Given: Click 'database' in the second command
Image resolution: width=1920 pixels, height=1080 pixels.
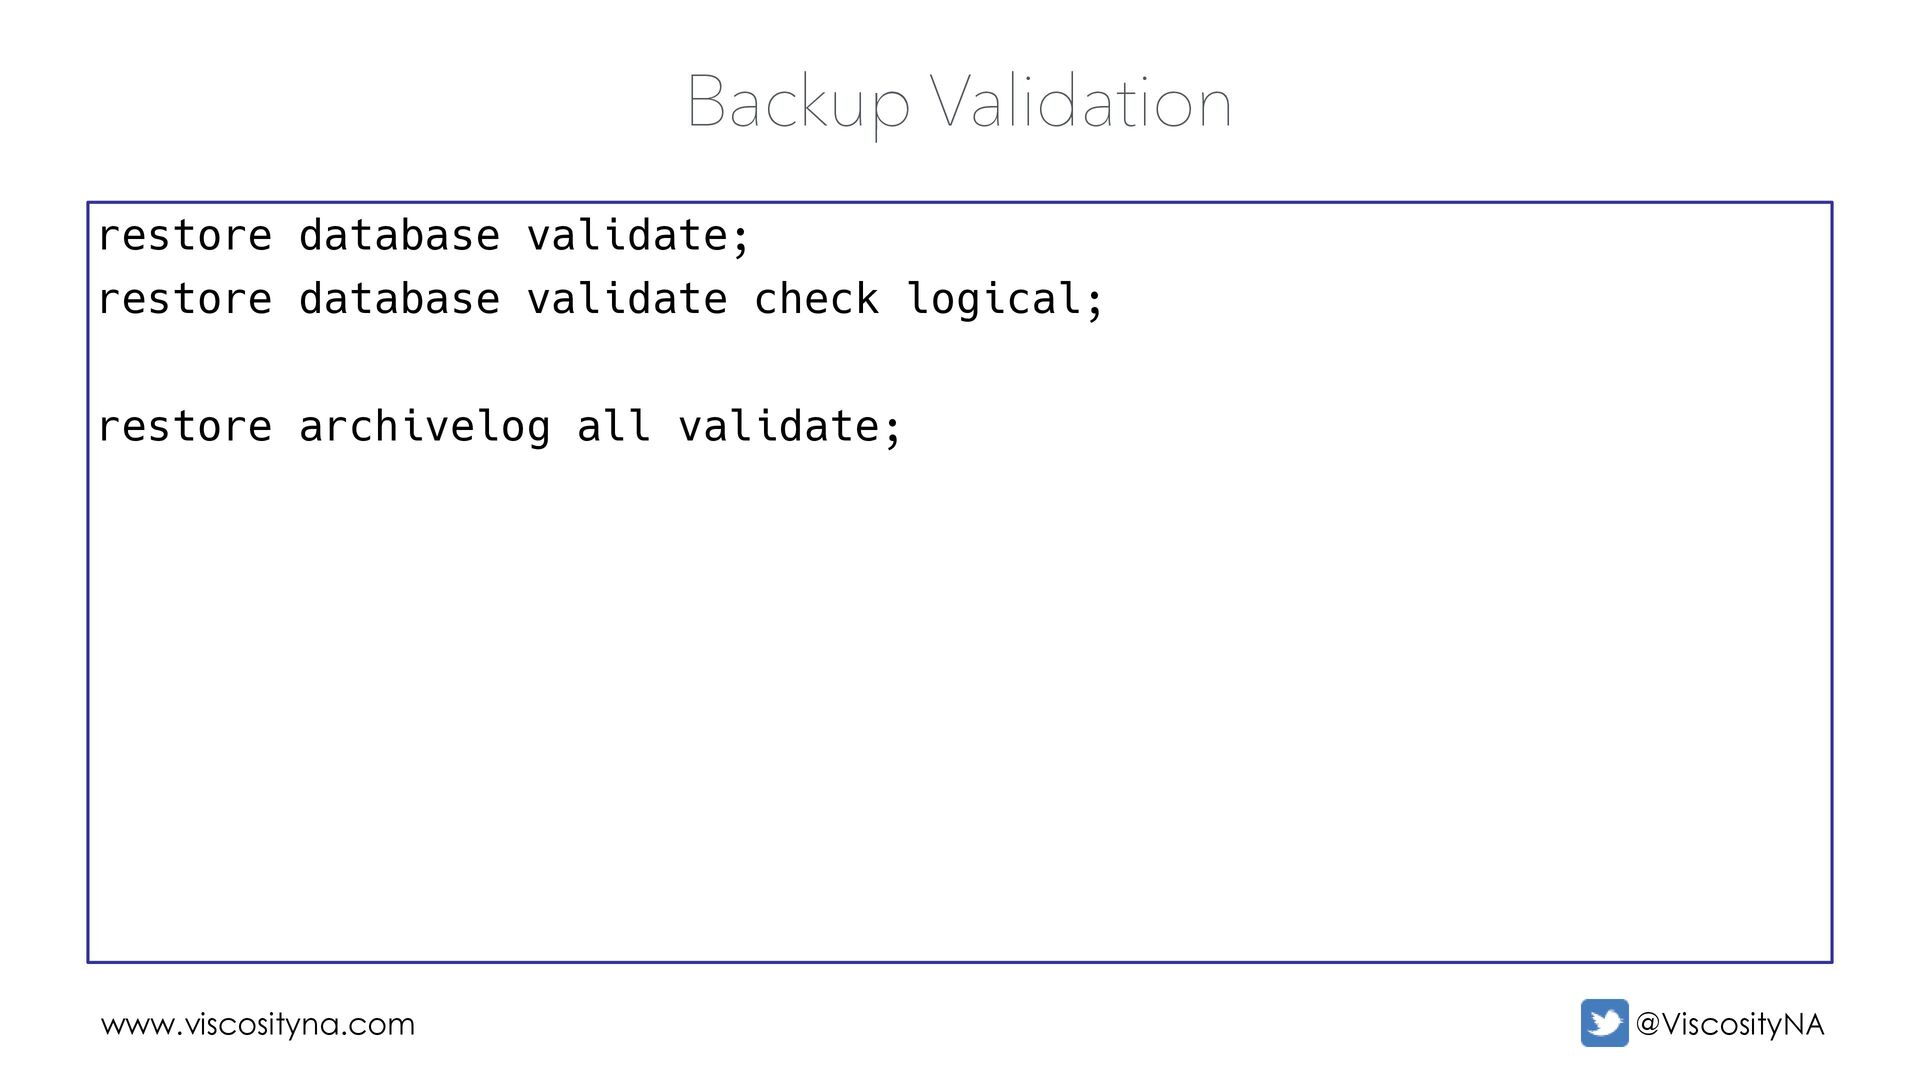Looking at the screenshot, I should 399,300.
